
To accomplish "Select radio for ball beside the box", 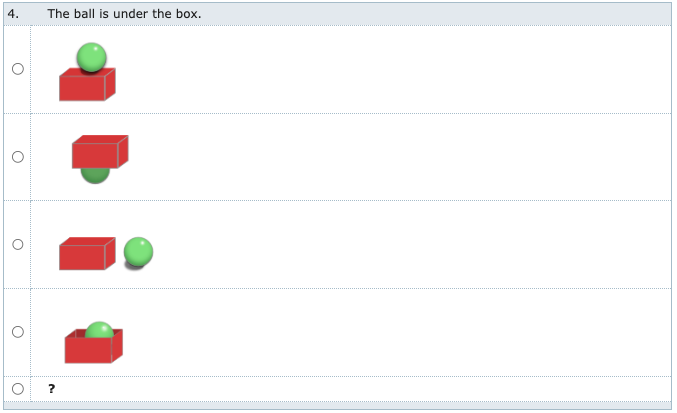I will (x=18, y=244).
